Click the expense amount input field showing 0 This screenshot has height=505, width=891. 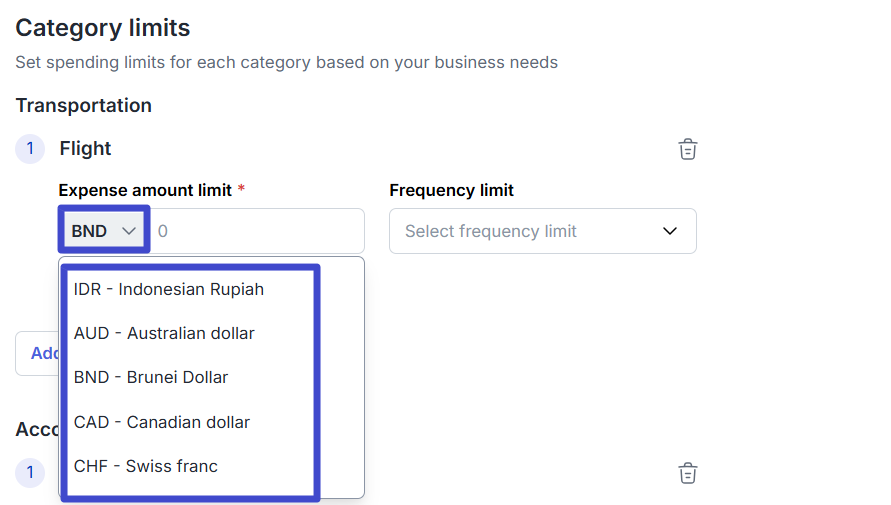coord(255,231)
